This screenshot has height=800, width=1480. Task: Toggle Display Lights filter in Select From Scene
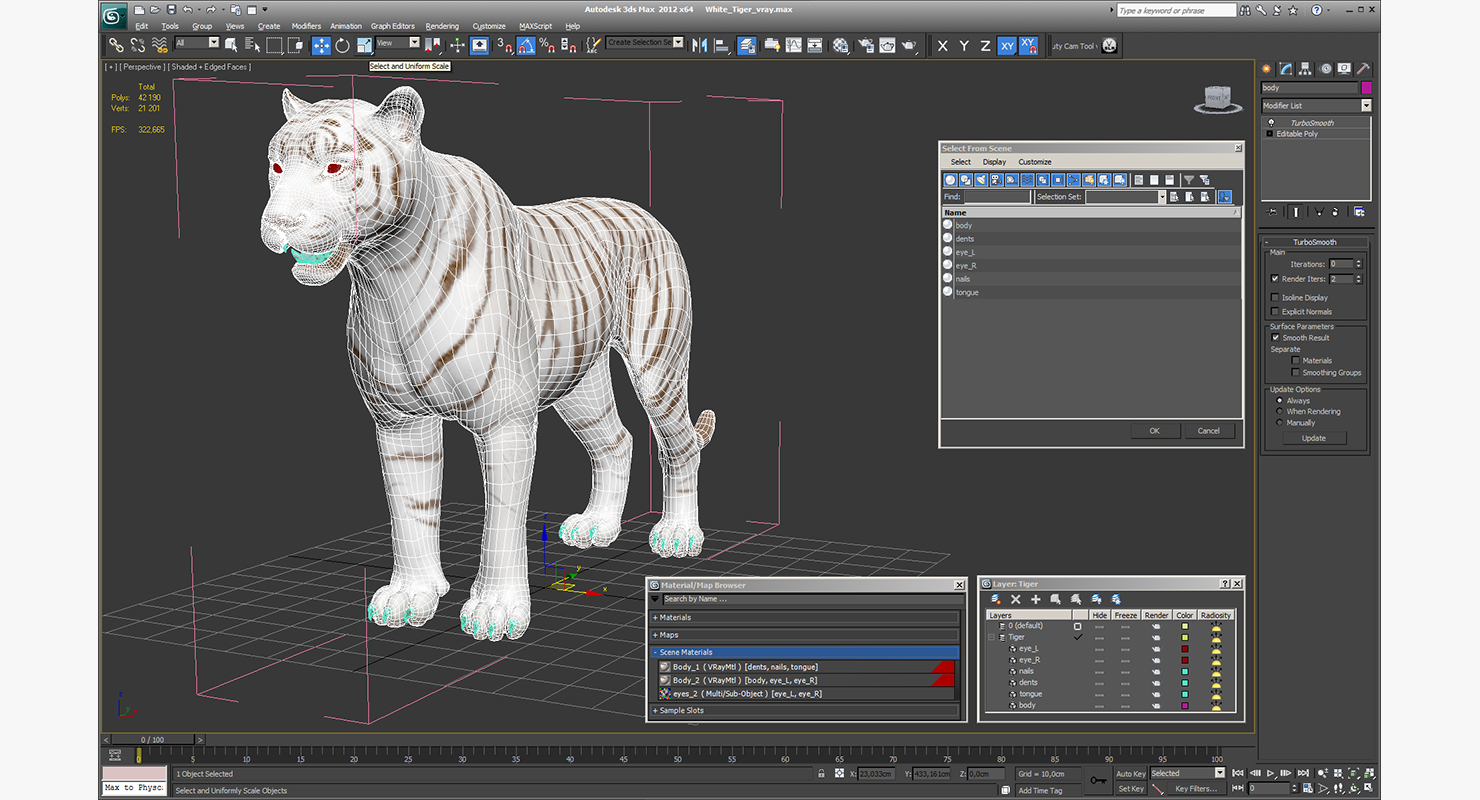click(x=981, y=180)
